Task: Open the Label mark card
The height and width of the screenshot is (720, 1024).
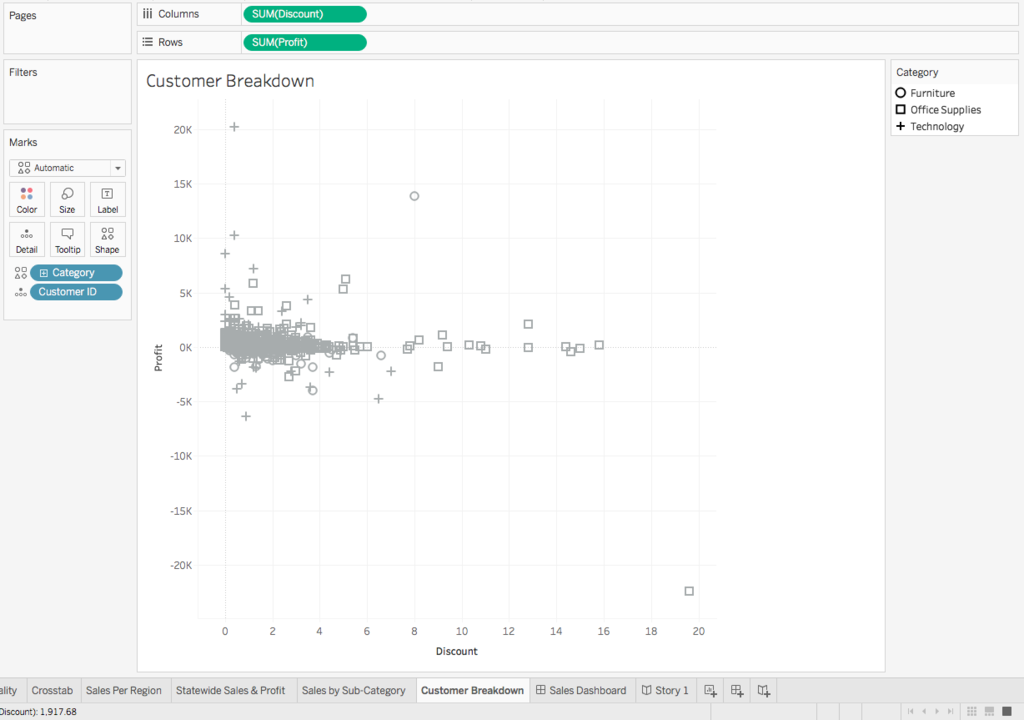Action: pyautogui.click(x=108, y=199)
